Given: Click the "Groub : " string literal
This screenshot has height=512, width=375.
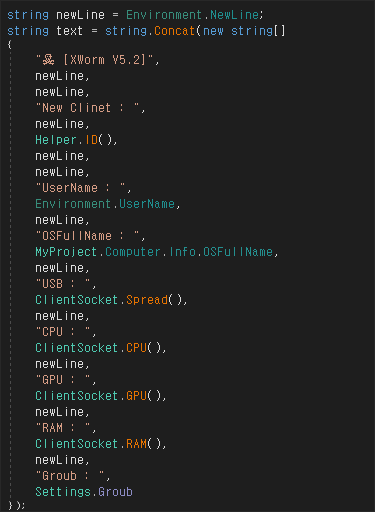Looking at the screenshot, I should tap(70, 476).
